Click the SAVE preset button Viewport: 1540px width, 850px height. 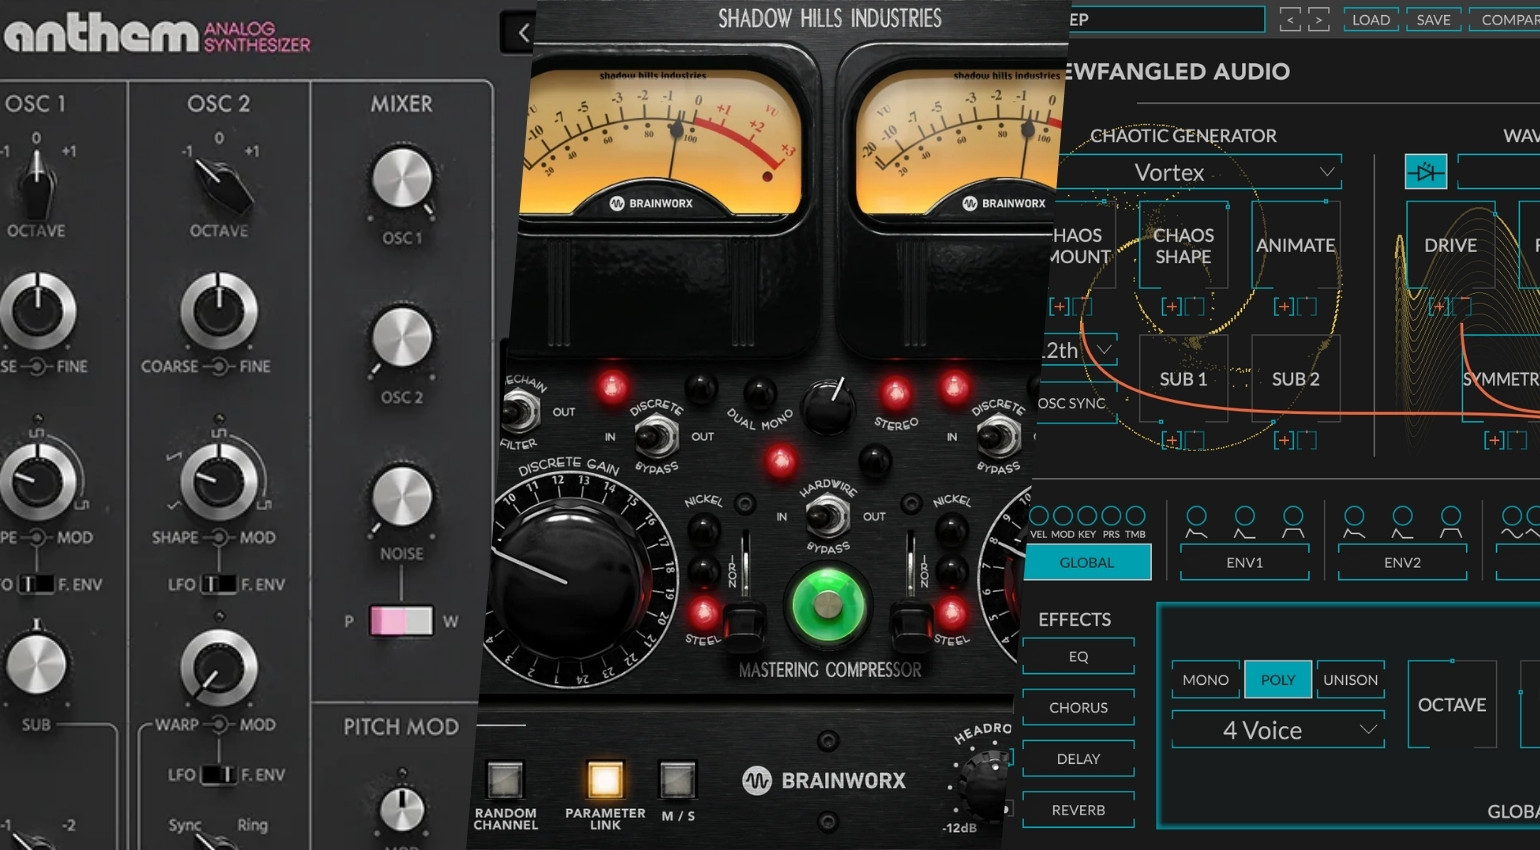tap(1433, 19)
